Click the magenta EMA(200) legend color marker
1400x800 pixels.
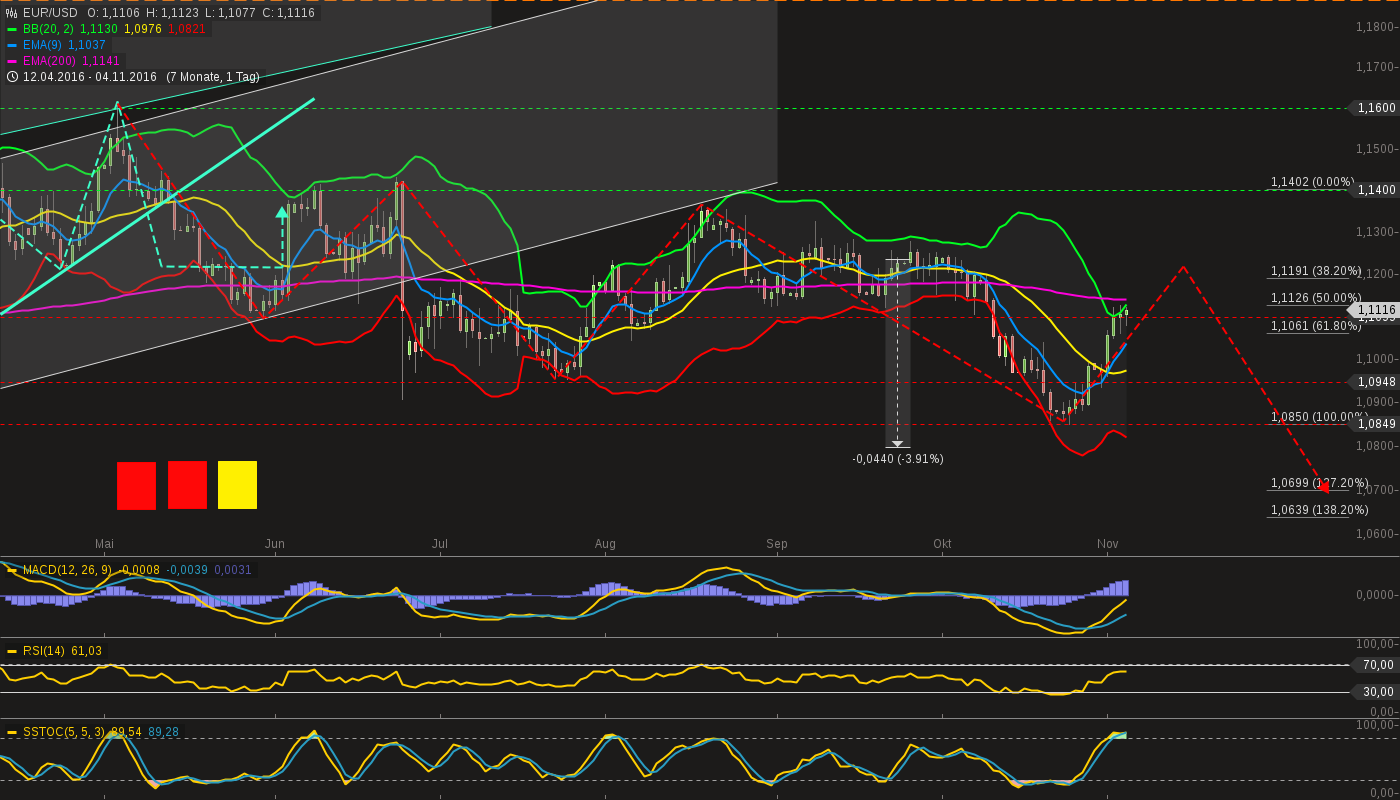(12, 61)
